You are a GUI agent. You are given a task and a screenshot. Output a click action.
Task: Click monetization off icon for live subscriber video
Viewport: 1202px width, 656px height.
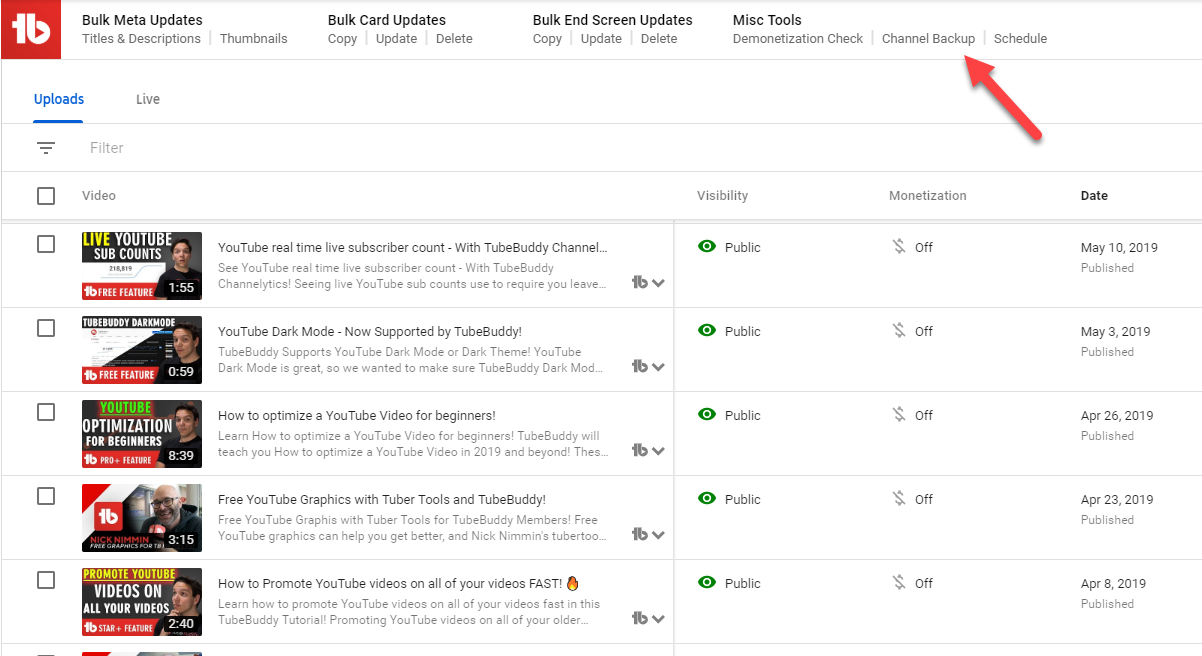tap(899, 247)
